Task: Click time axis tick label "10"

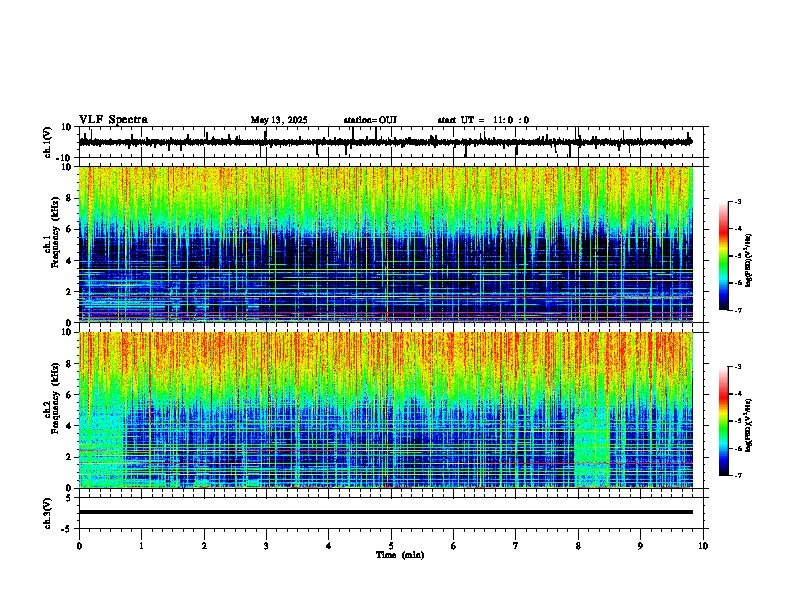Action: pyautogui.click(x=703, y=546)
